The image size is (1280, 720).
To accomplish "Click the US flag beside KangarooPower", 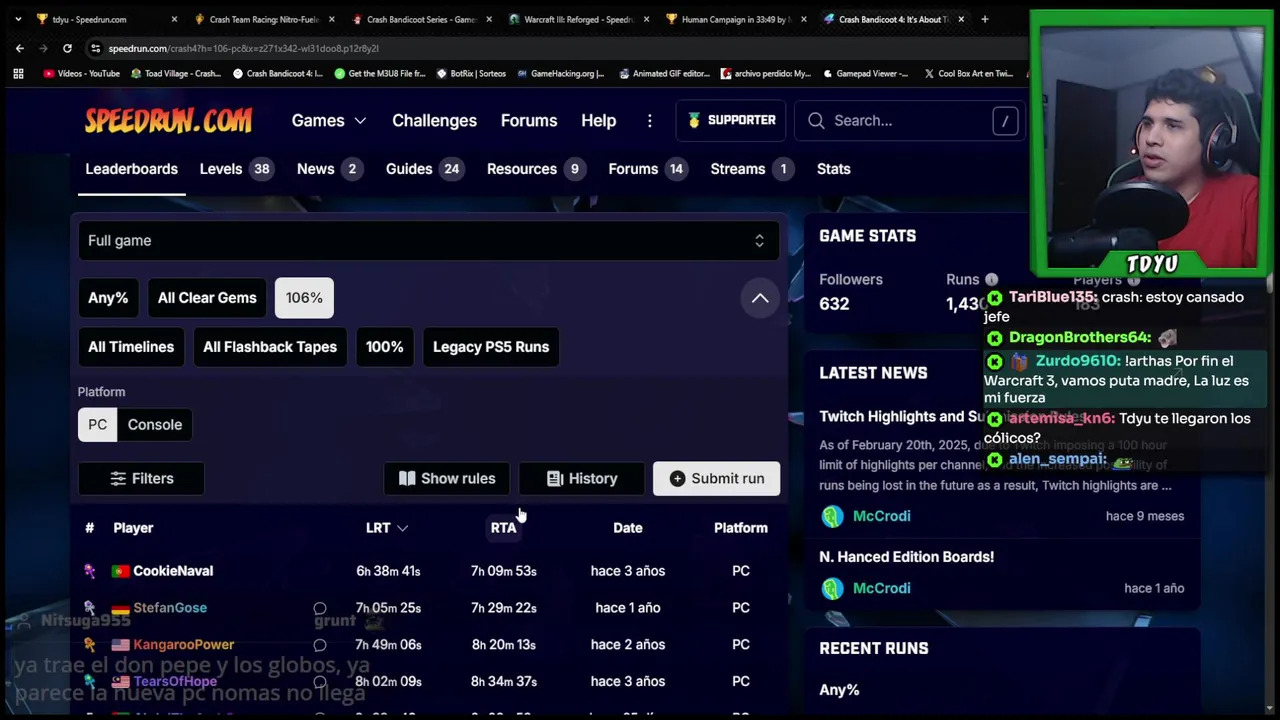I will point(120,645).
